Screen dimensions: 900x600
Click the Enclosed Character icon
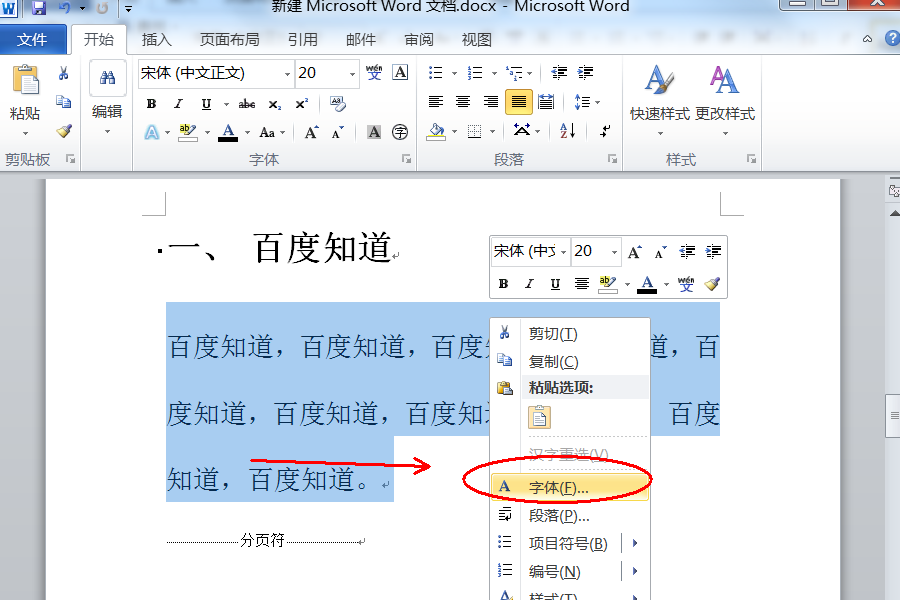[400, 132]
